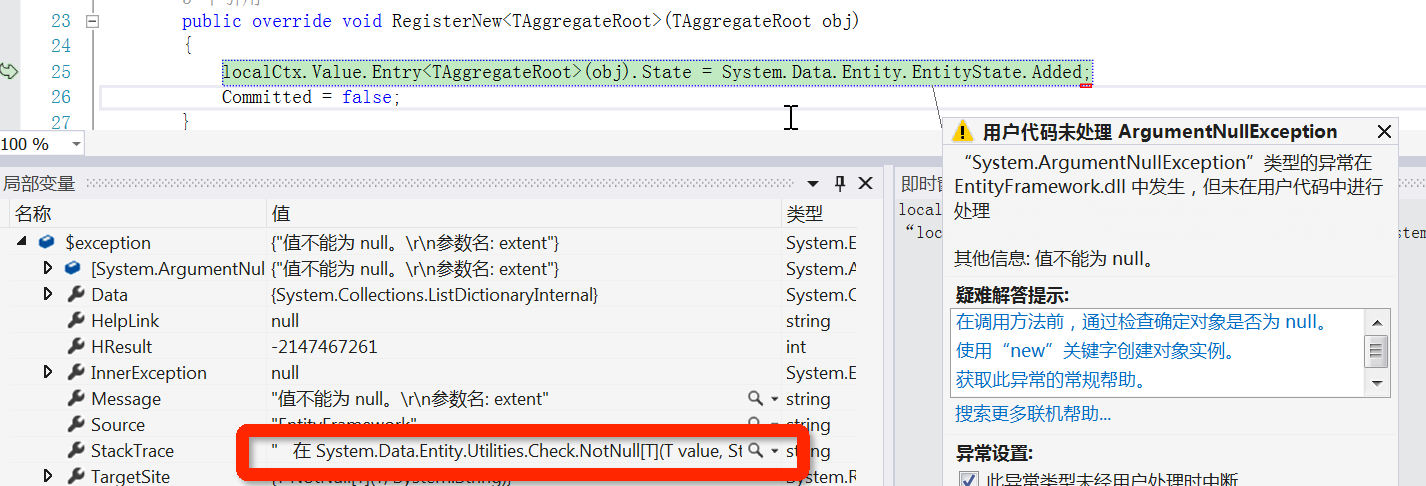The width and height of the screenshot is (1426, 486).
Task: Toggle the 此异常类型未经用户处理时中断 checkbox
Action: [x=968, y=480]
